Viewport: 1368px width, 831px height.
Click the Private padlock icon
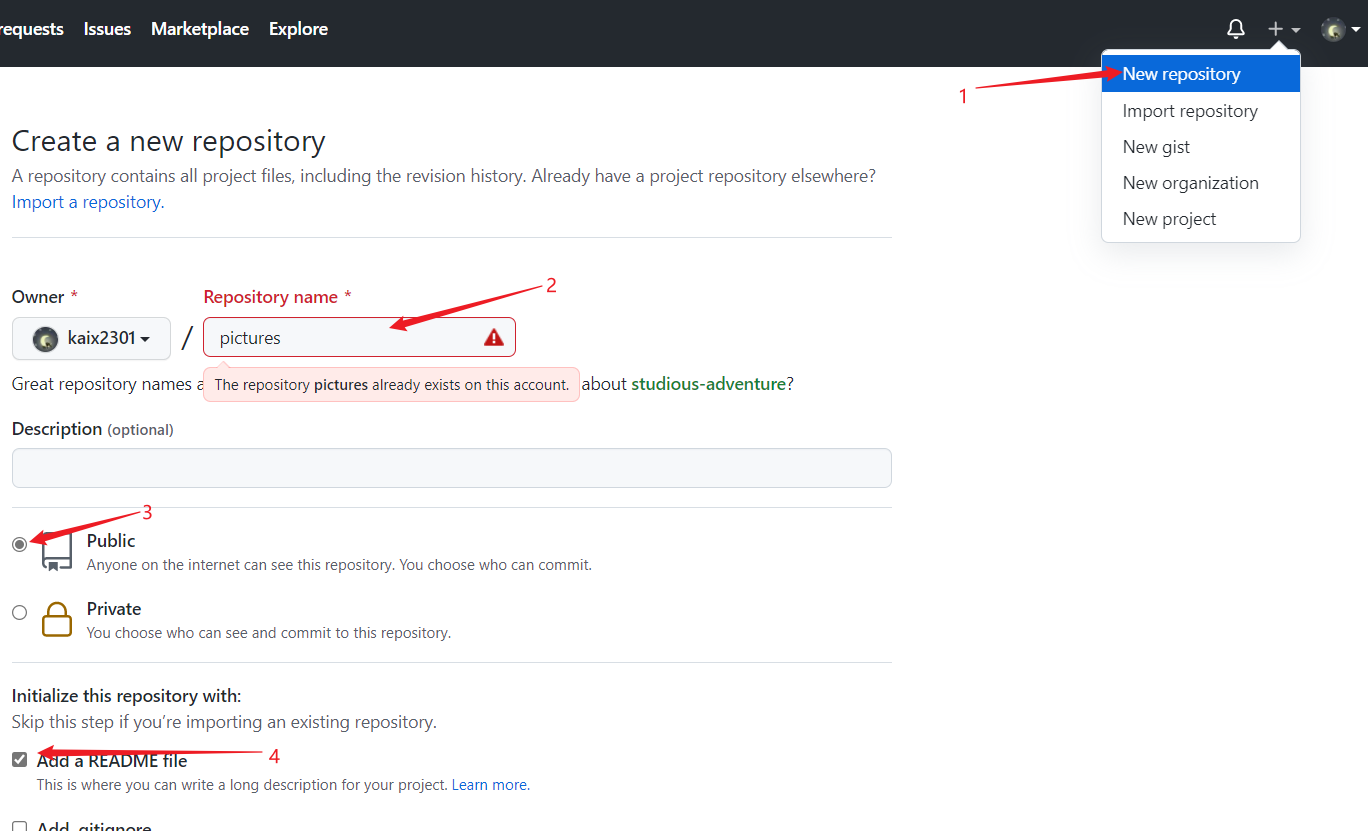coord(57,619)
